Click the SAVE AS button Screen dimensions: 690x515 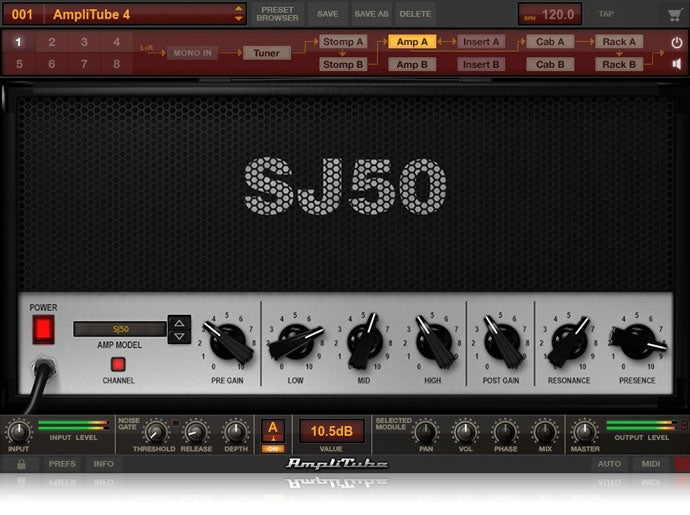point(371,14)
